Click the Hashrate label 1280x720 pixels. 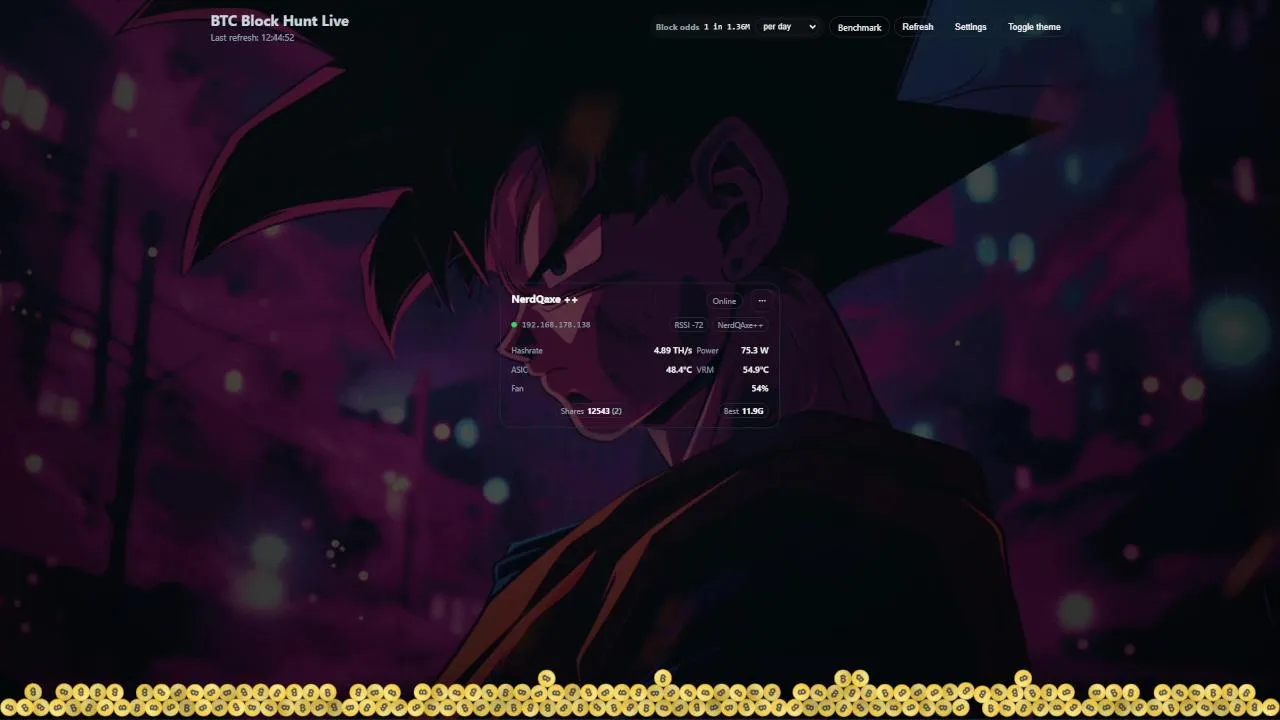pos(527,351)
